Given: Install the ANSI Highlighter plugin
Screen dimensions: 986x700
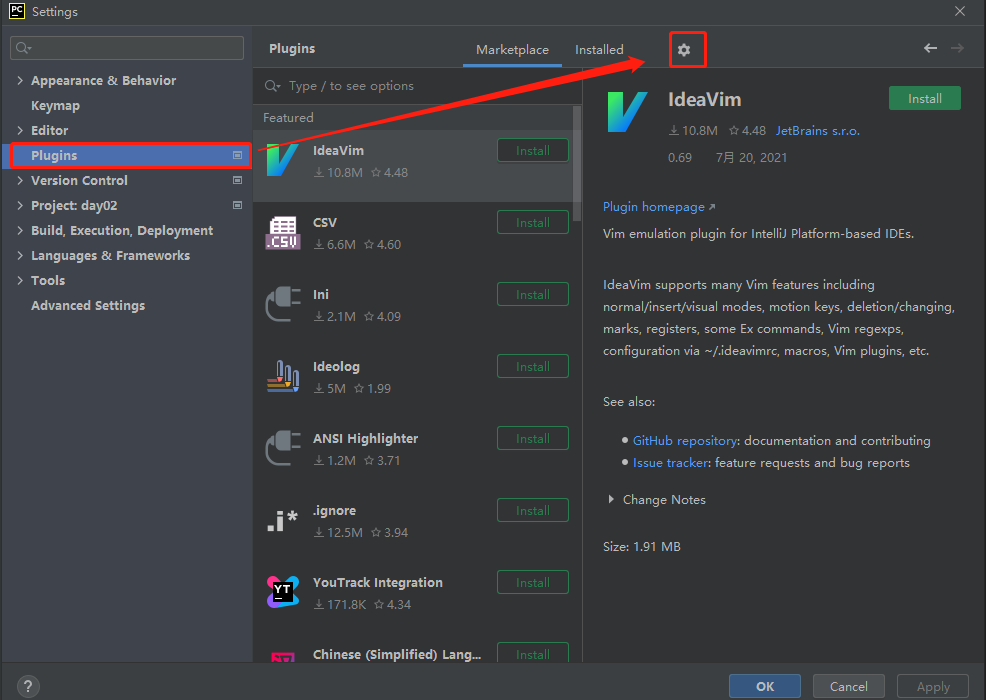Looking at the screenshot, I should click(533, 438).
